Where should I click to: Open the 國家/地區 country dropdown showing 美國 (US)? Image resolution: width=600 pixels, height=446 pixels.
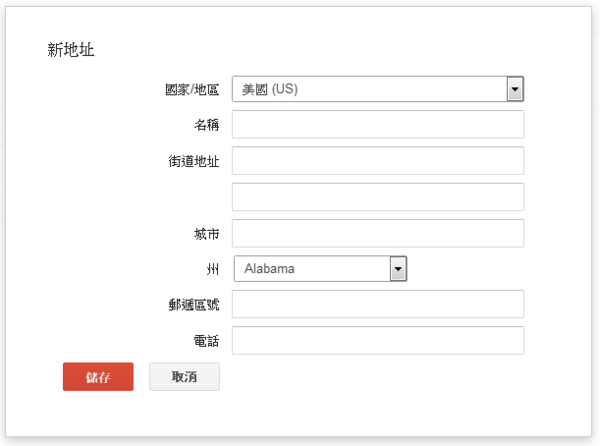click(x=368, y=89)
